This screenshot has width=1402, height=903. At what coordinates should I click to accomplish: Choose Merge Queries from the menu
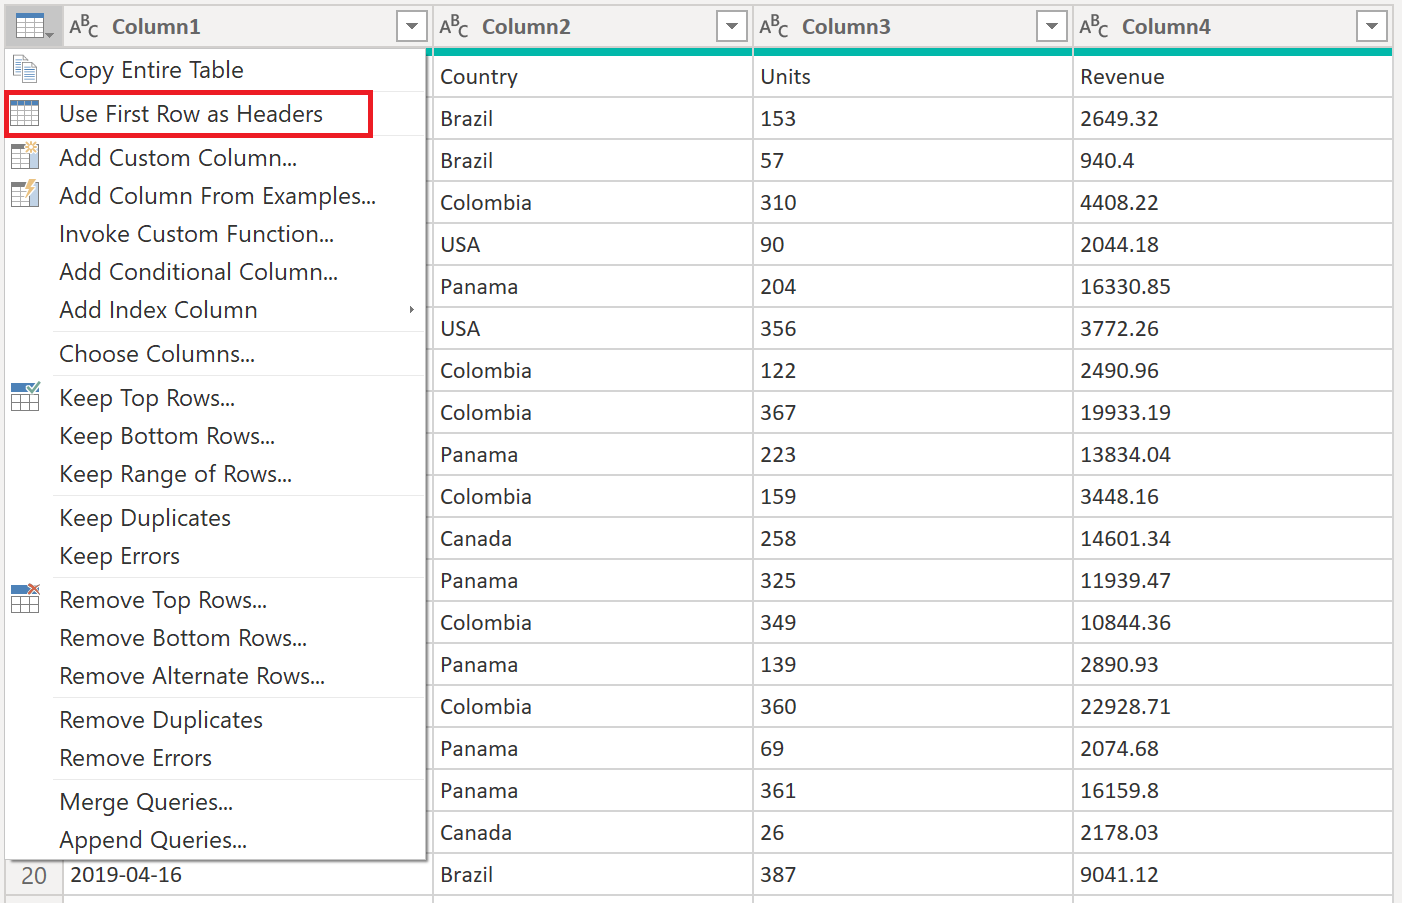pyautogui.click(x=146, y=801)
